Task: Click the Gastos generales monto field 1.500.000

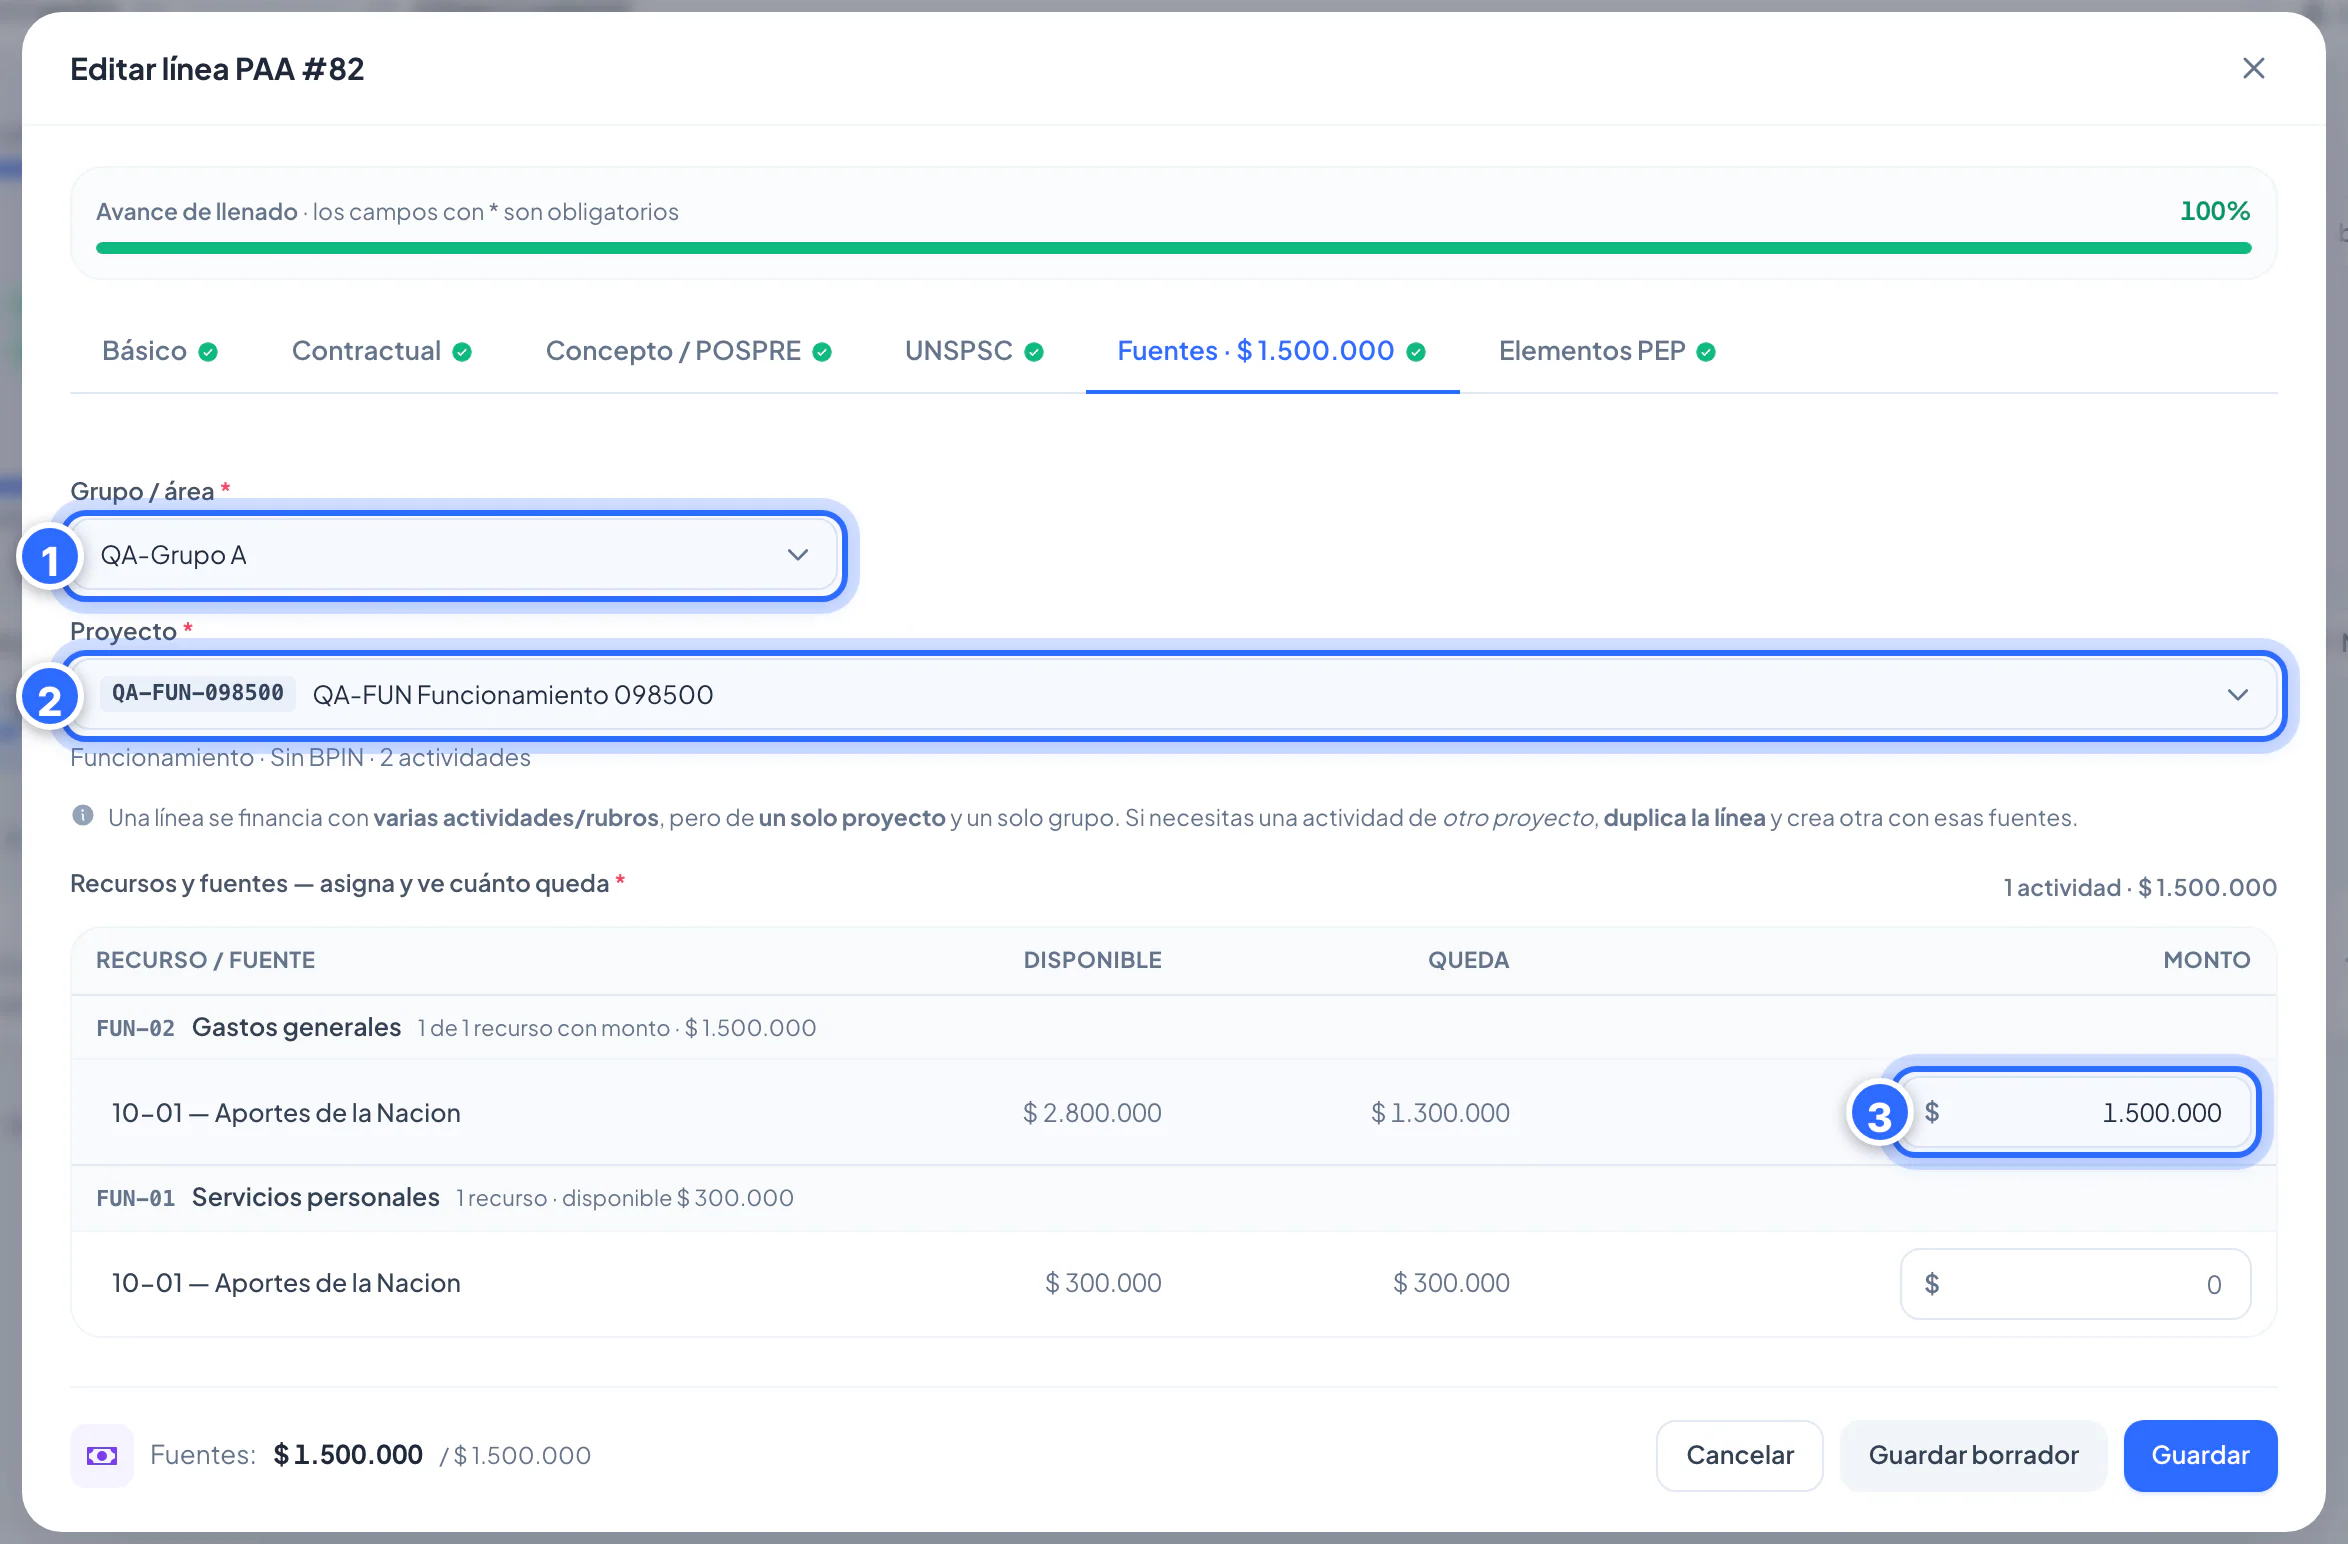Action: pyautogui.click(x=2075, y=1113)
